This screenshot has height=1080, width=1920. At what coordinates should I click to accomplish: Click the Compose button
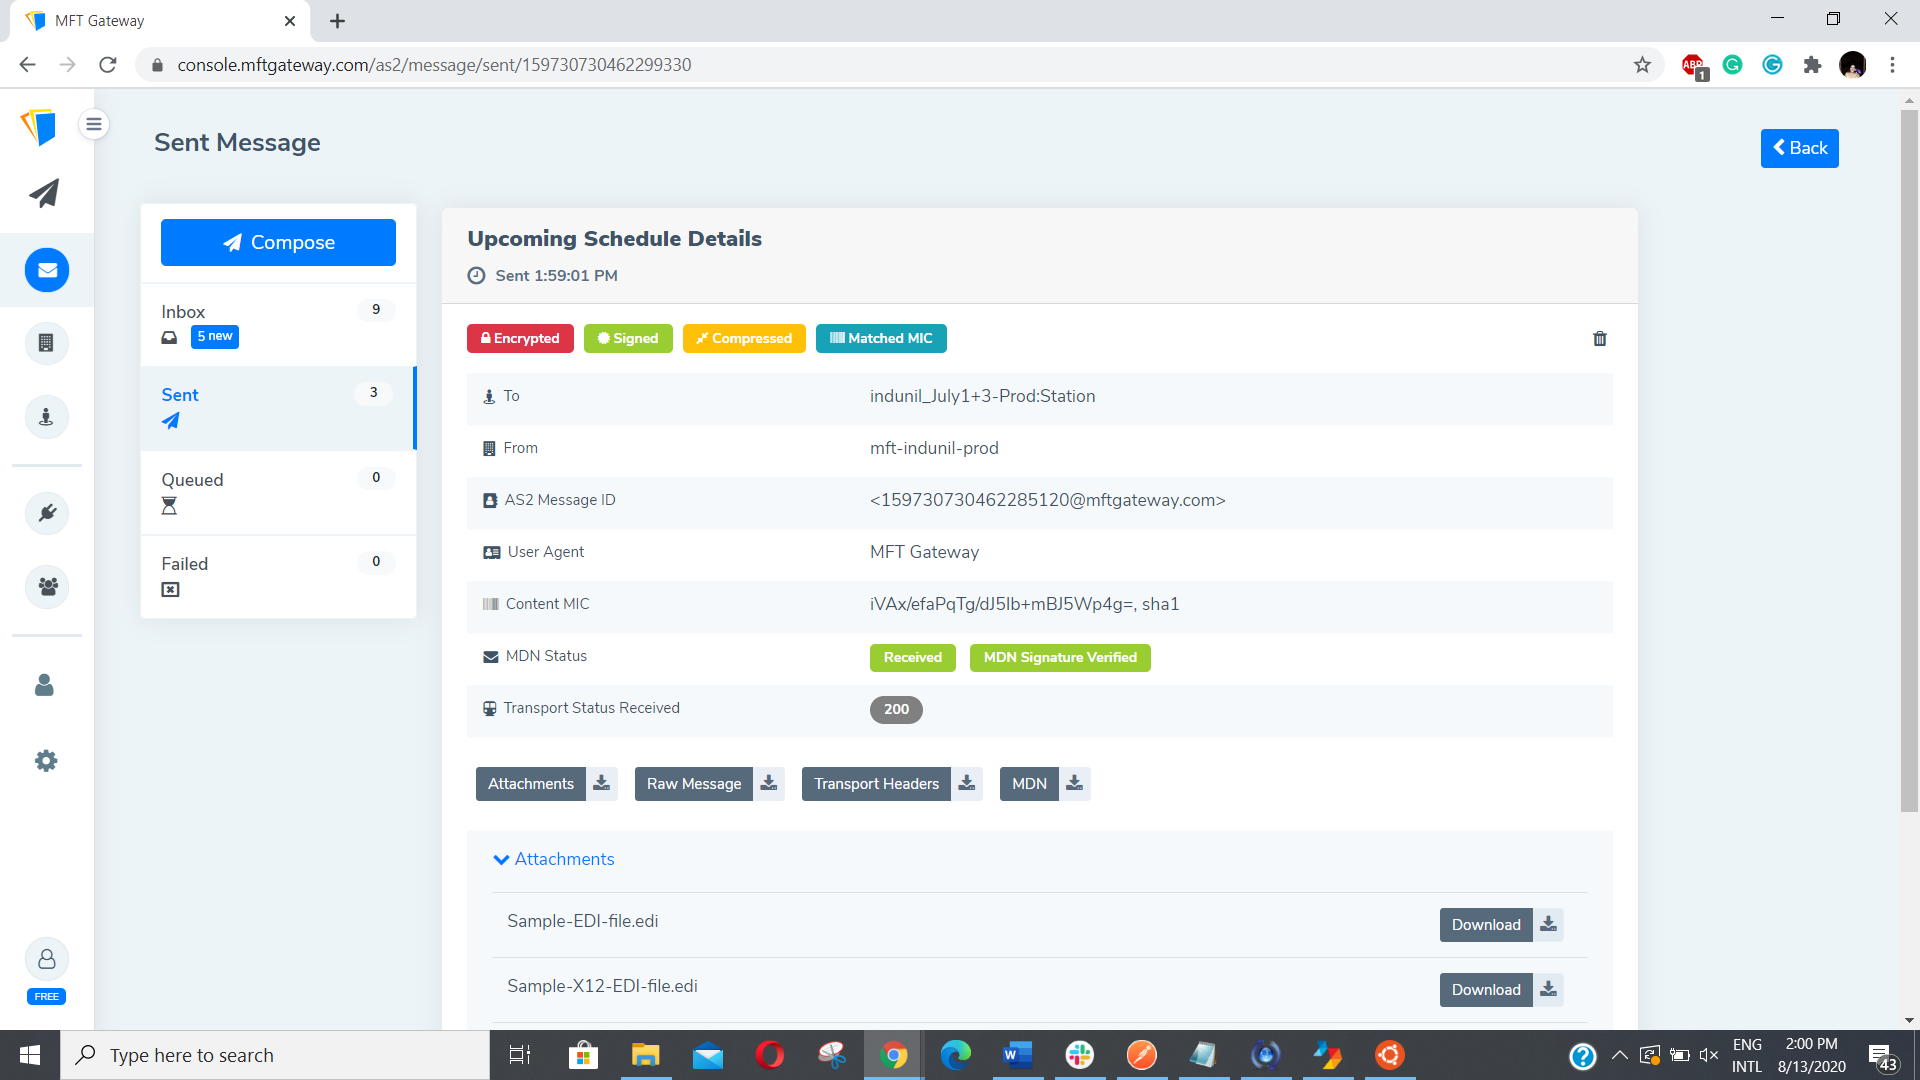click(x=278, y=242)
